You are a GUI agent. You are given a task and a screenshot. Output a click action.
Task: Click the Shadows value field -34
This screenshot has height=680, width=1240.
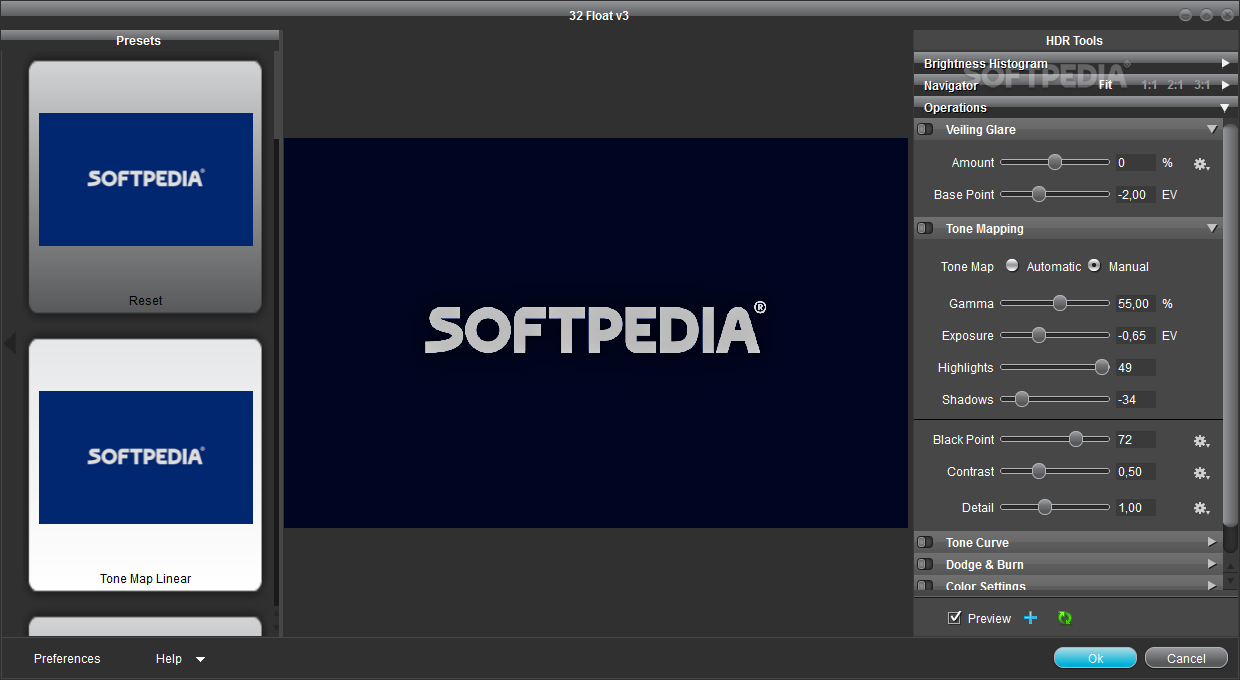[x=1136, y=400]
